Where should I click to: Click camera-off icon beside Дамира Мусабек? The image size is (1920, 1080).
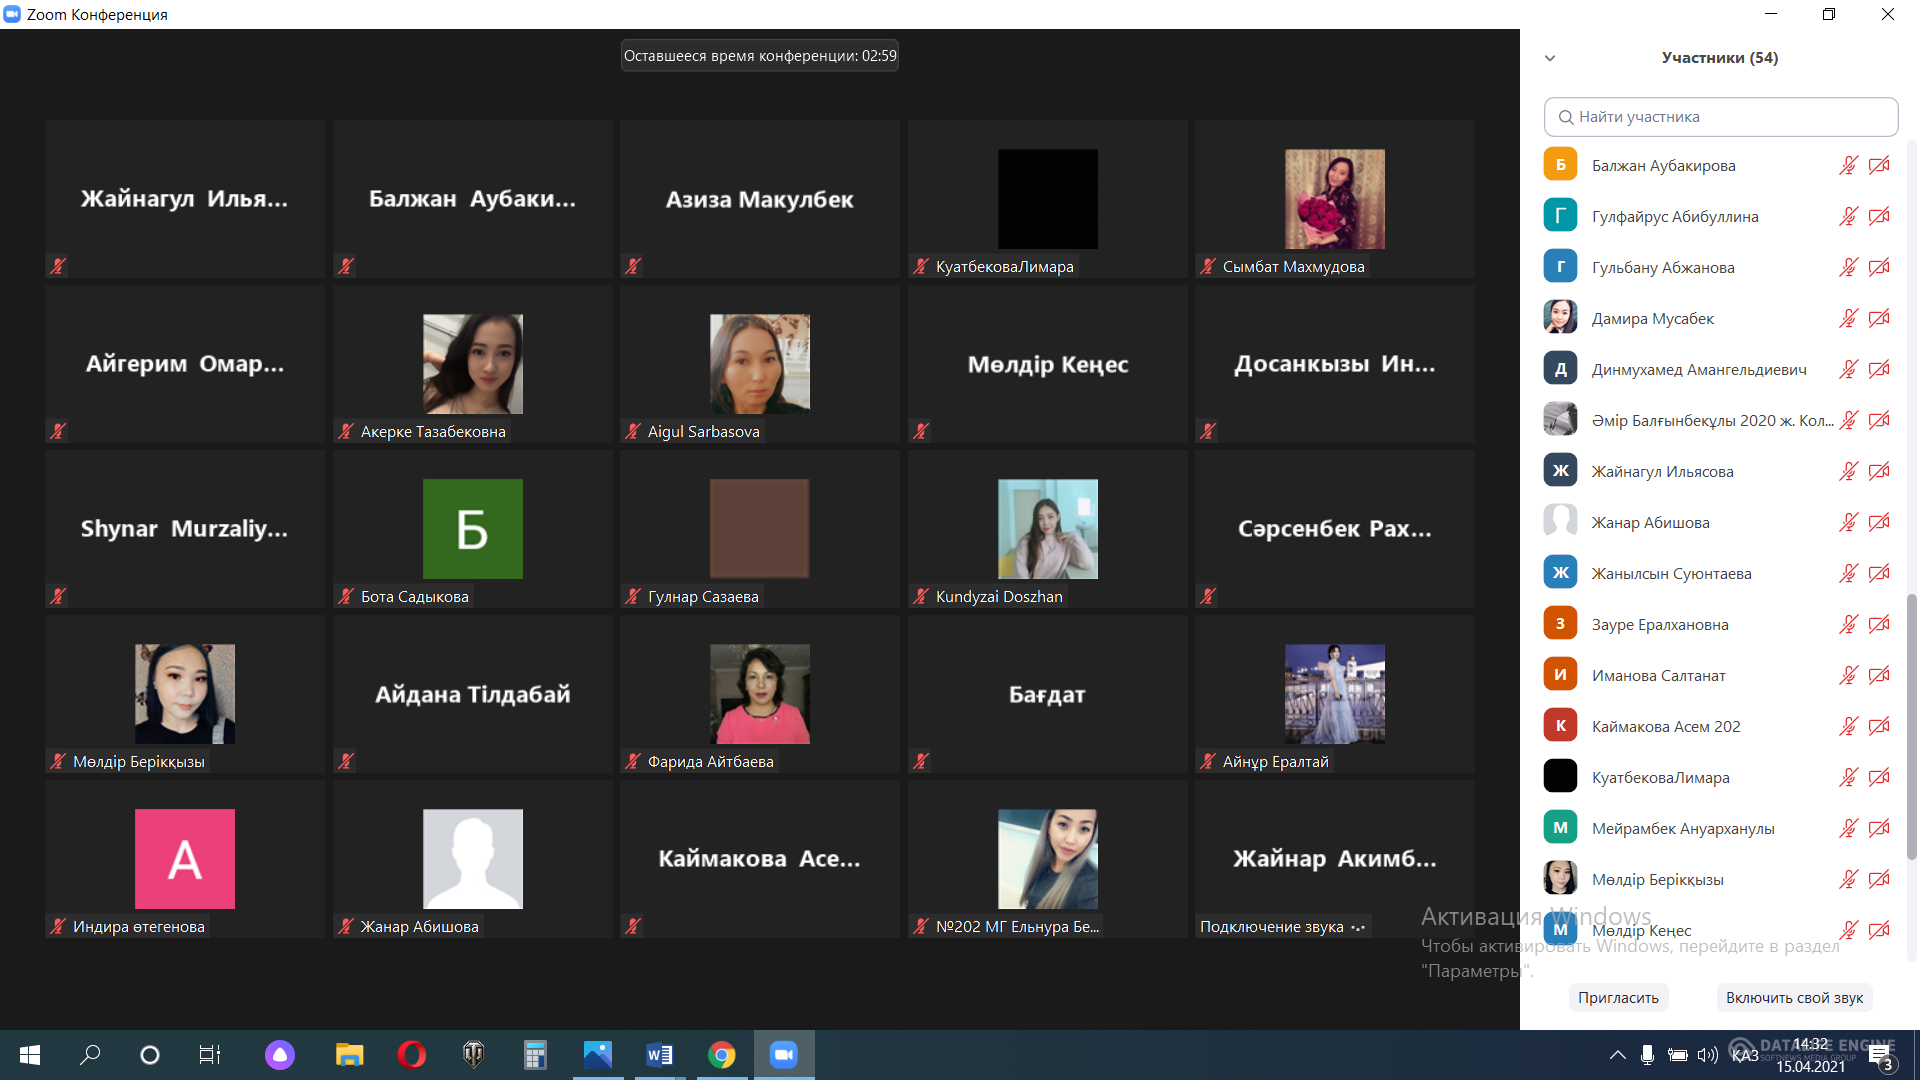pyautogui.click(x=1879, y=318)
